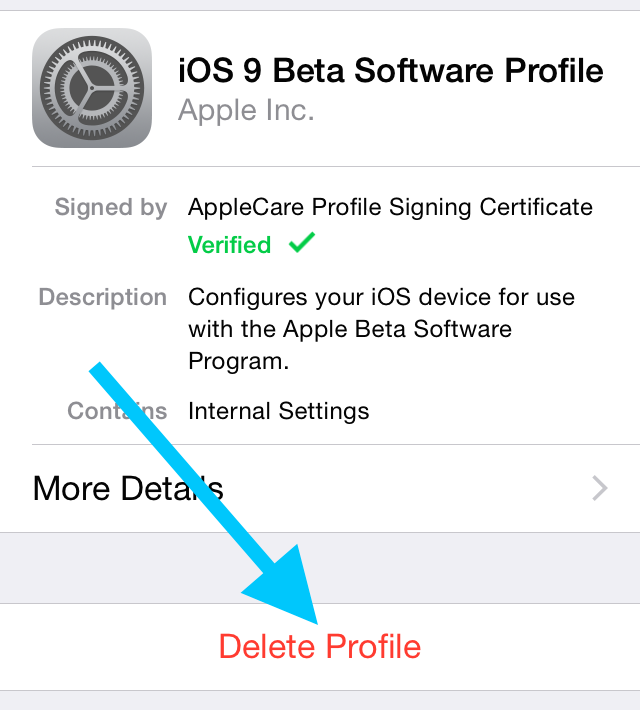Tap the green Verified checkmark icon
Image resolution: width=640 pixels, height=710 pixels.
302,242
